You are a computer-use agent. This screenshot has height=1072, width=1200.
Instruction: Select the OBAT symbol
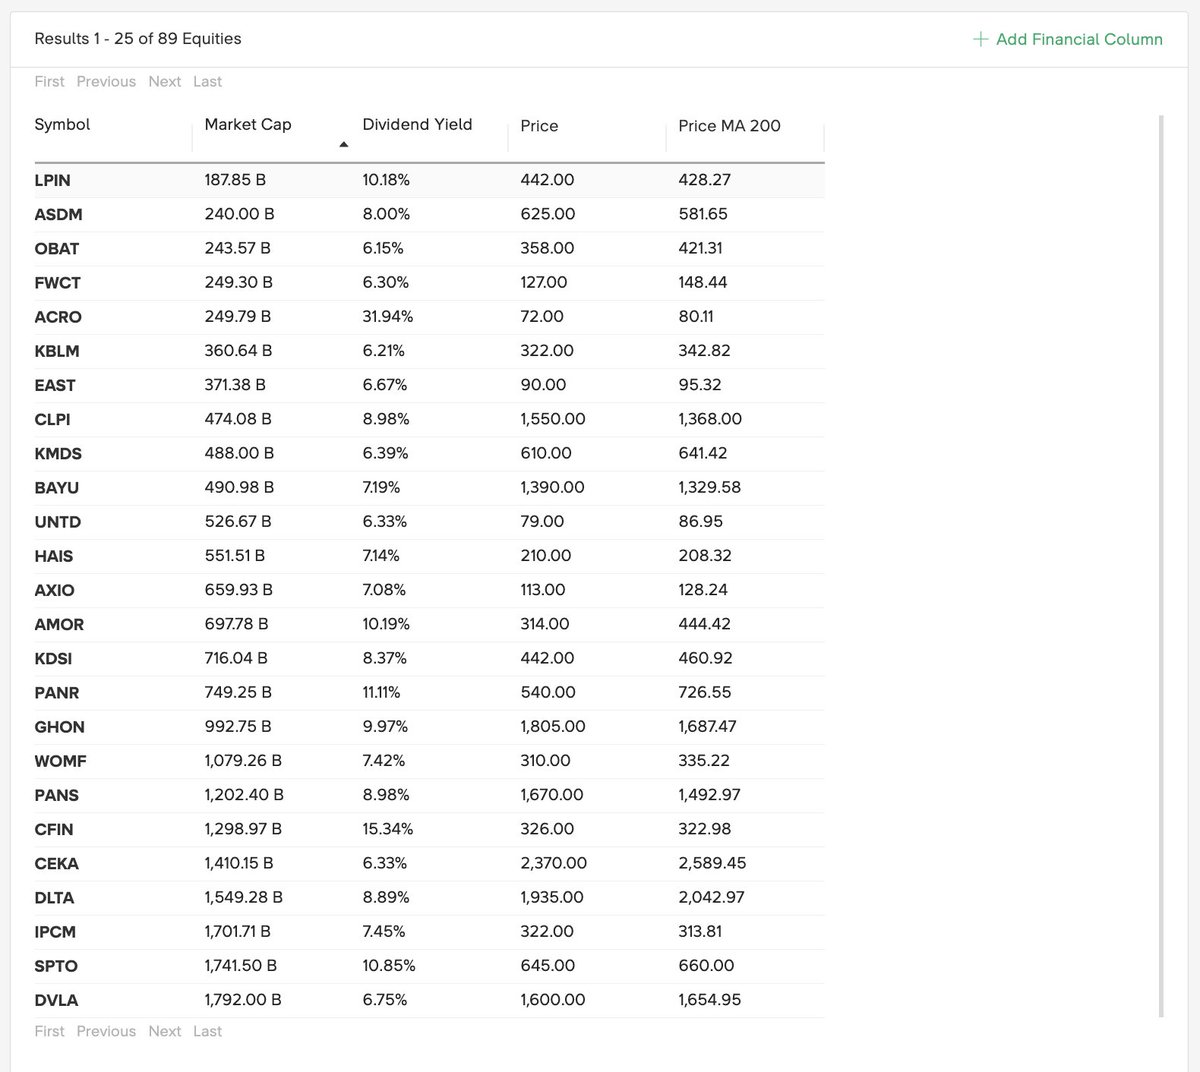pyautogui.click(x=57, y=248)
